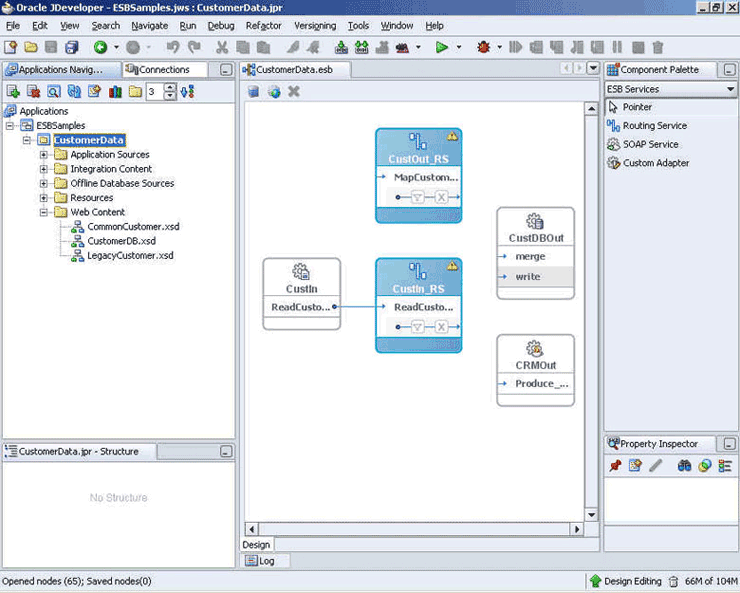
Task: Click the Delete icon with red X in navigator toolbar
Action: [34, 92]
